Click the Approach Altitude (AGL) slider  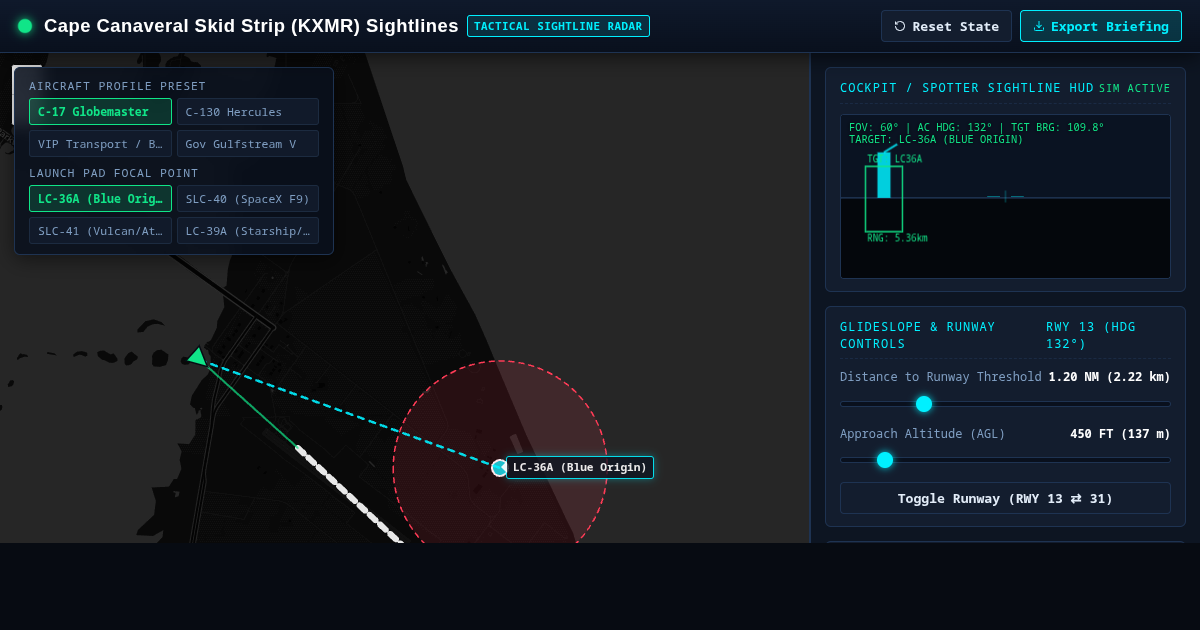point(1005,460)
